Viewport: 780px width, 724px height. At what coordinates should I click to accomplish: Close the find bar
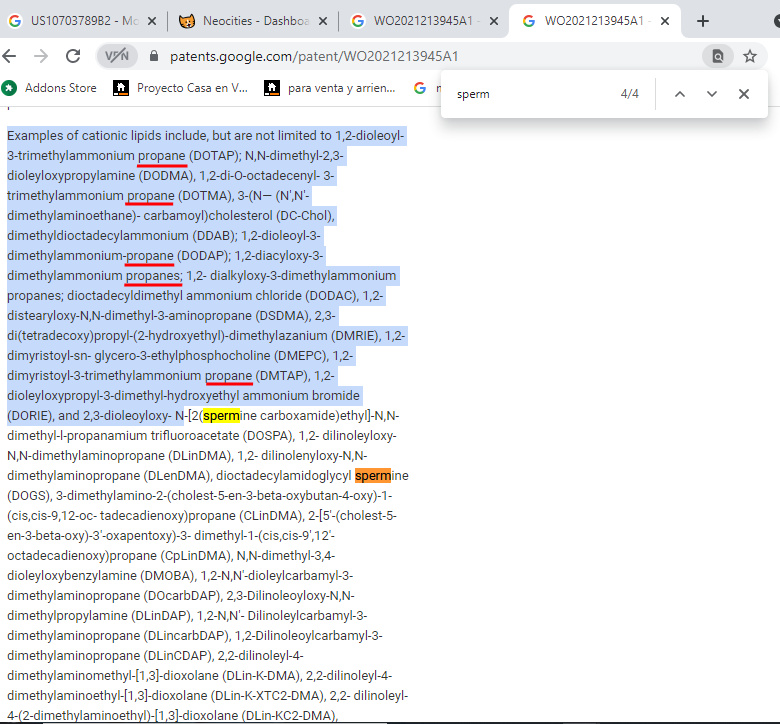click(743, 94)
